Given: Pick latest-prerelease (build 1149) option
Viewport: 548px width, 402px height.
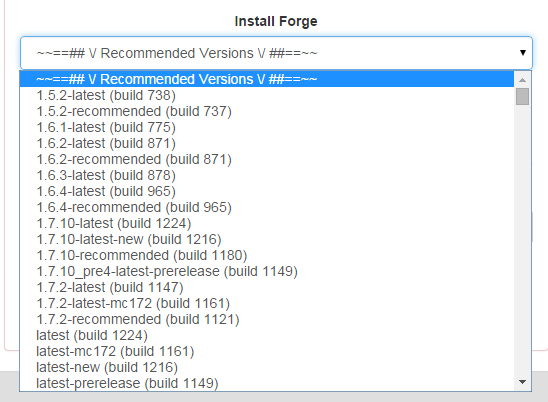Looking at the screenshot, I should point(267,383).
